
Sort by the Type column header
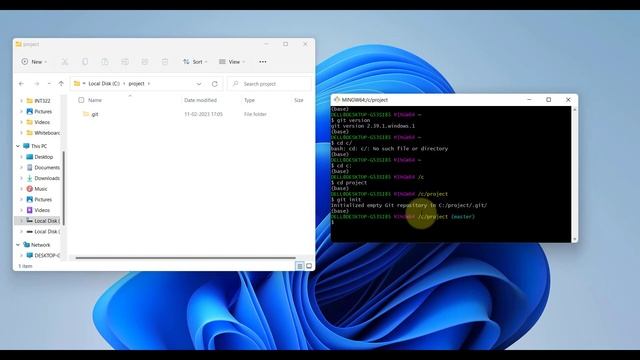(x=249, y=100)
